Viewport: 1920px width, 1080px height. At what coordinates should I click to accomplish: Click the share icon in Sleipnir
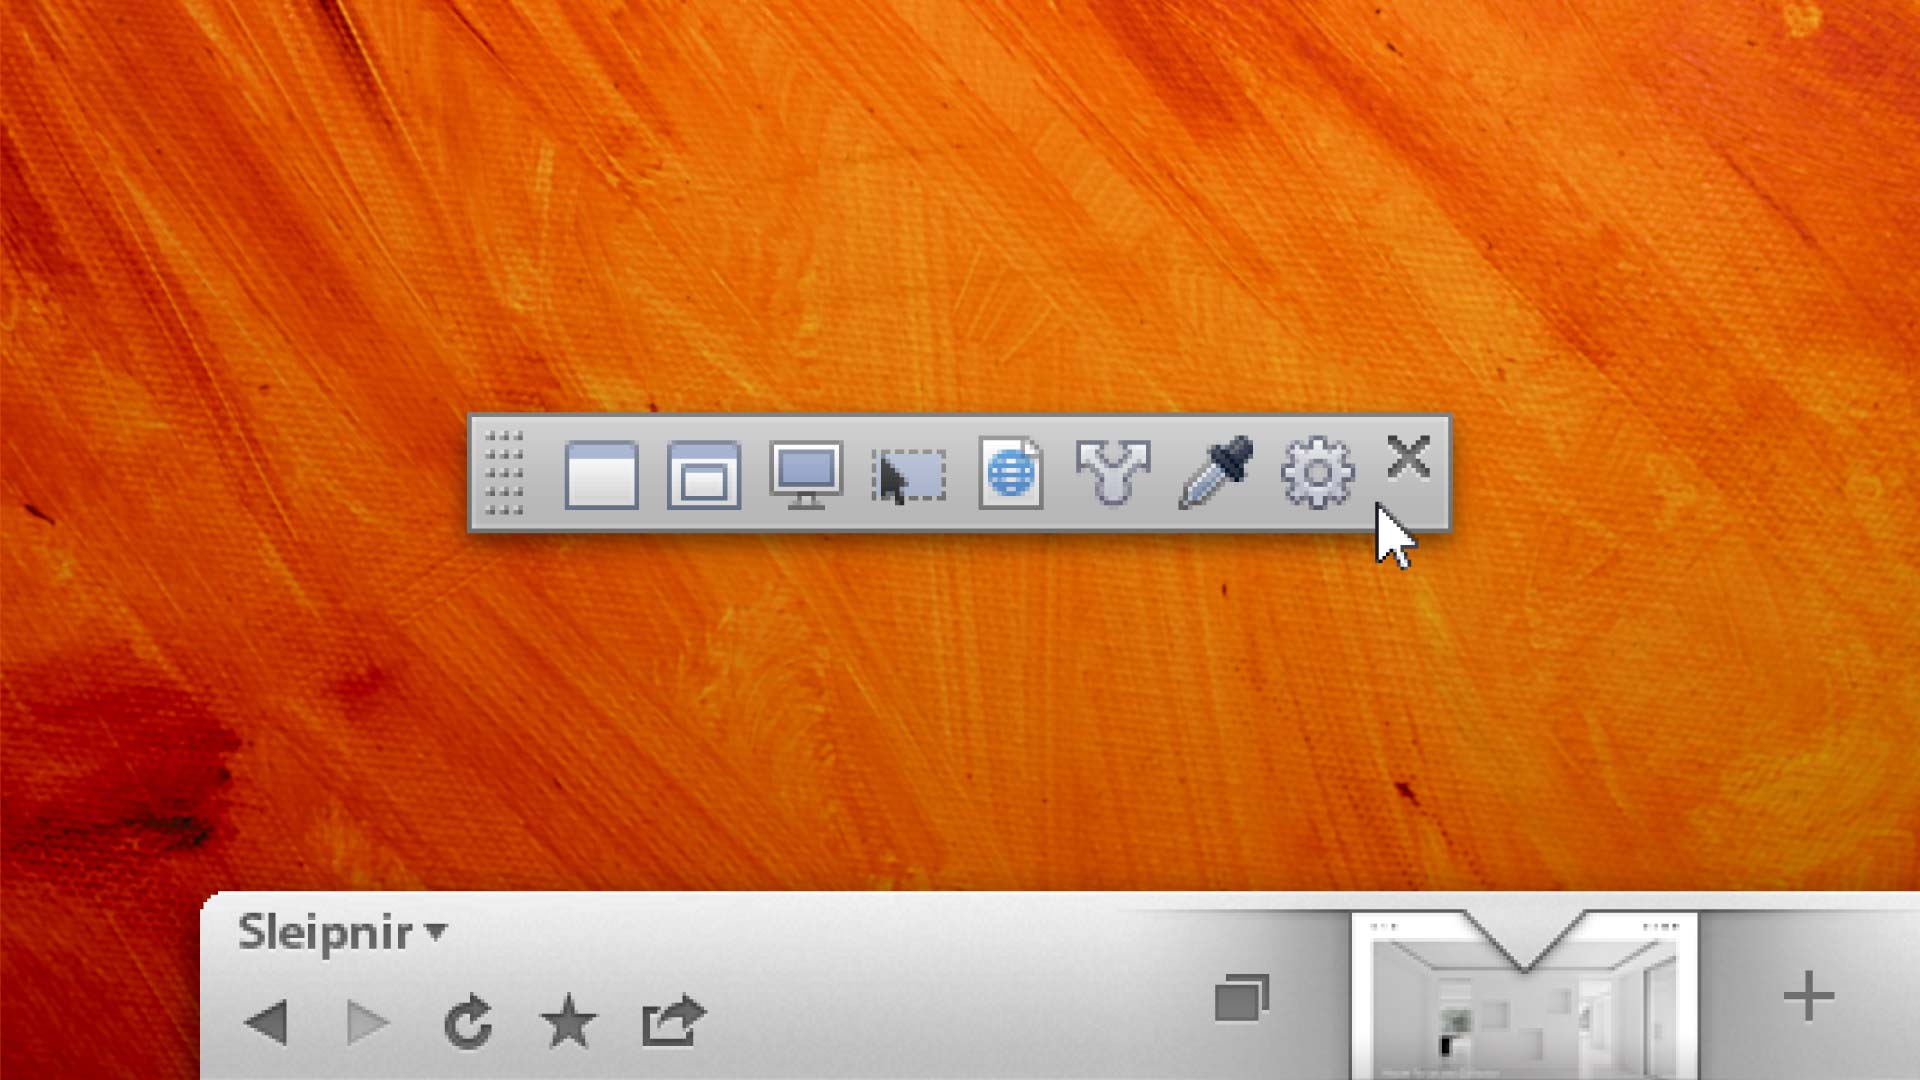point(673,1021)
